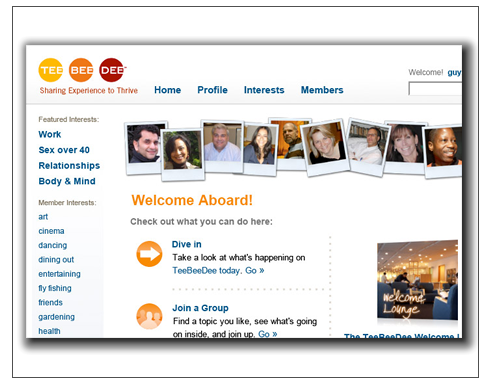
Task: Click the orange arrow Dive in icon
Action: [x=149, y=254]
